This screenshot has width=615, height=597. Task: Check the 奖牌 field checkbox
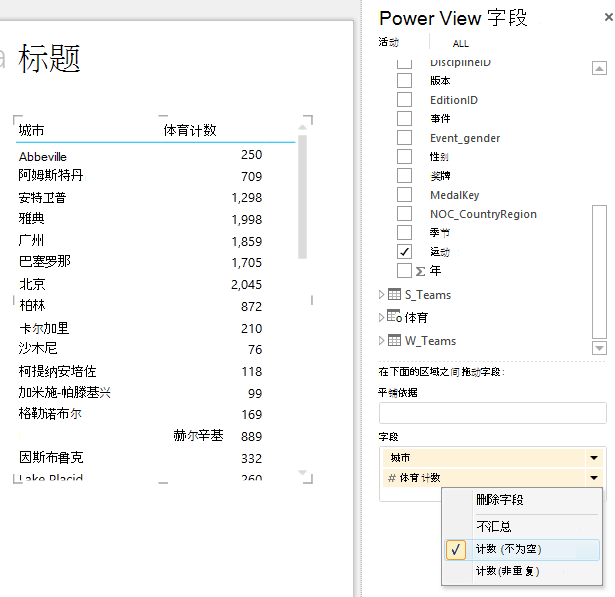point(404,175)
